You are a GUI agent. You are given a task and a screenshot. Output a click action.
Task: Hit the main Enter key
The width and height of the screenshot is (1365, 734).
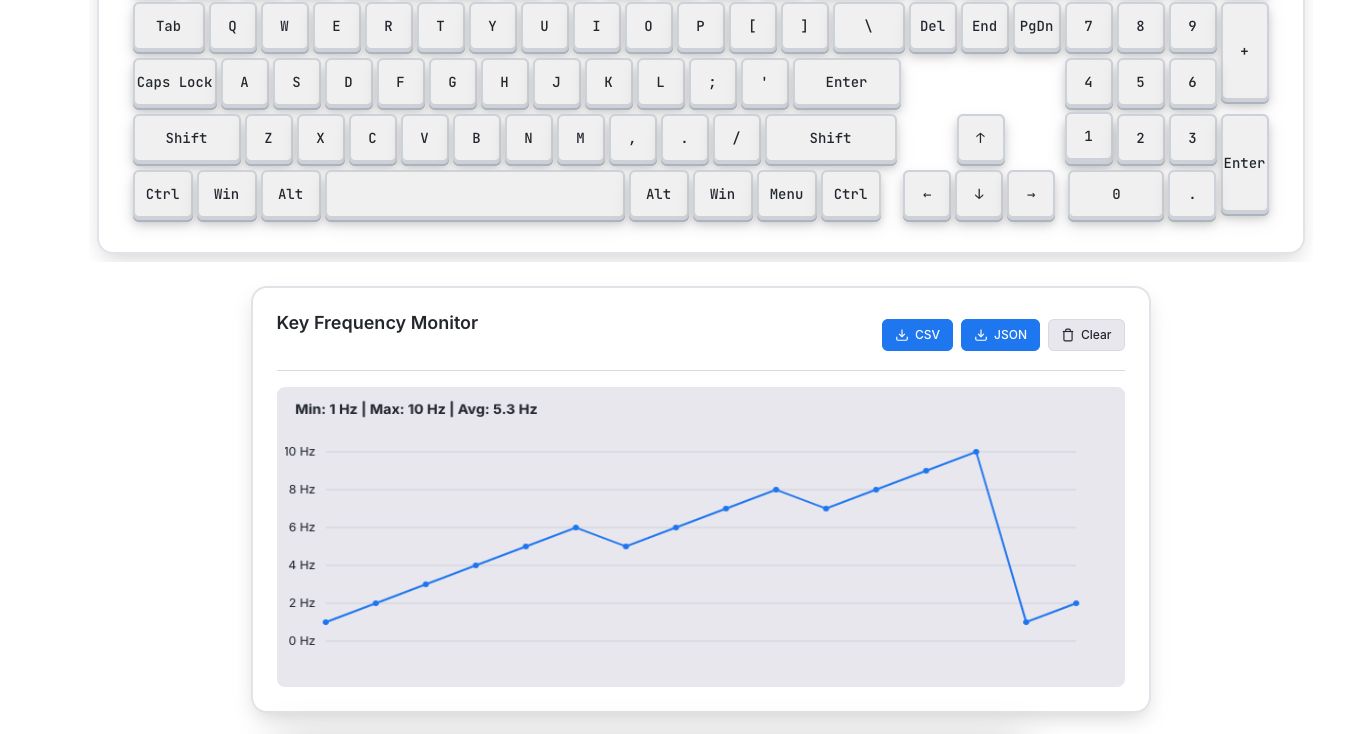pyautogui.click(x=846, y=83)
